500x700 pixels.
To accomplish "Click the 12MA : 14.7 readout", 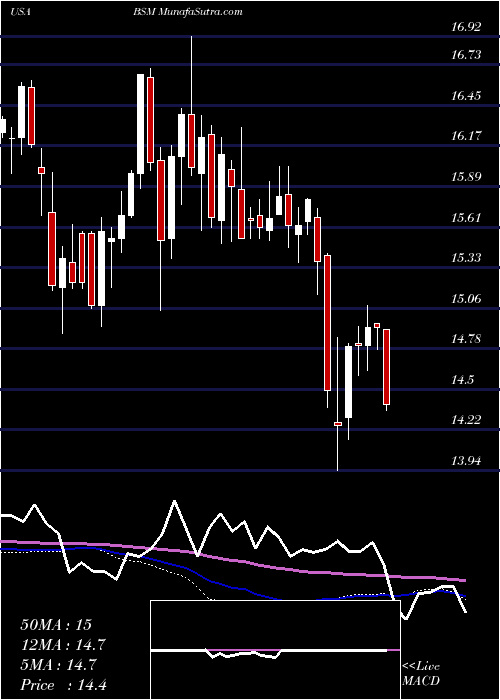I will point(63,645).
